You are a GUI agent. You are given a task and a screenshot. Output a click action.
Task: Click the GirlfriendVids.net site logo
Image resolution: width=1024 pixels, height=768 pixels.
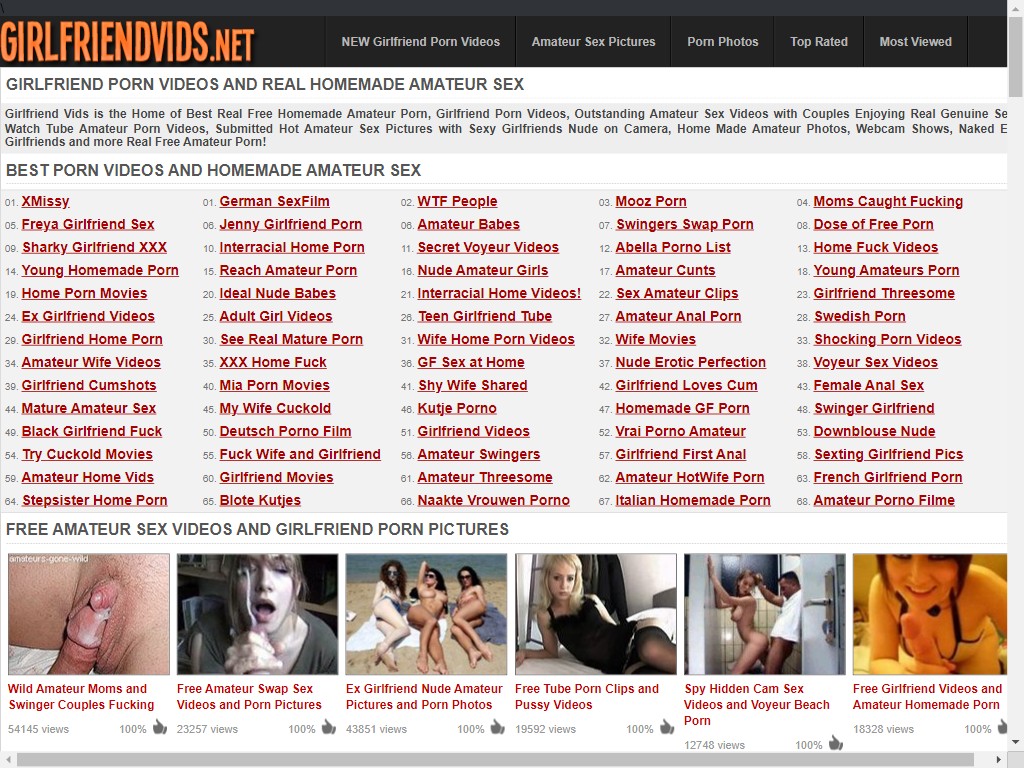128,42
